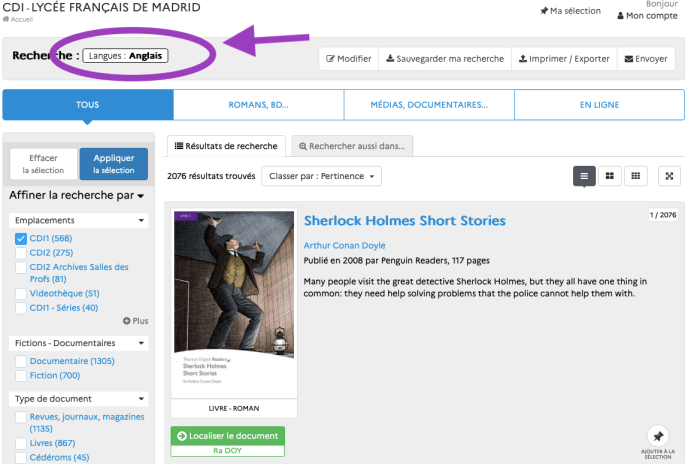Click the expand fullscreen icon
Screen dimensions: 700x464
(670, 176)
